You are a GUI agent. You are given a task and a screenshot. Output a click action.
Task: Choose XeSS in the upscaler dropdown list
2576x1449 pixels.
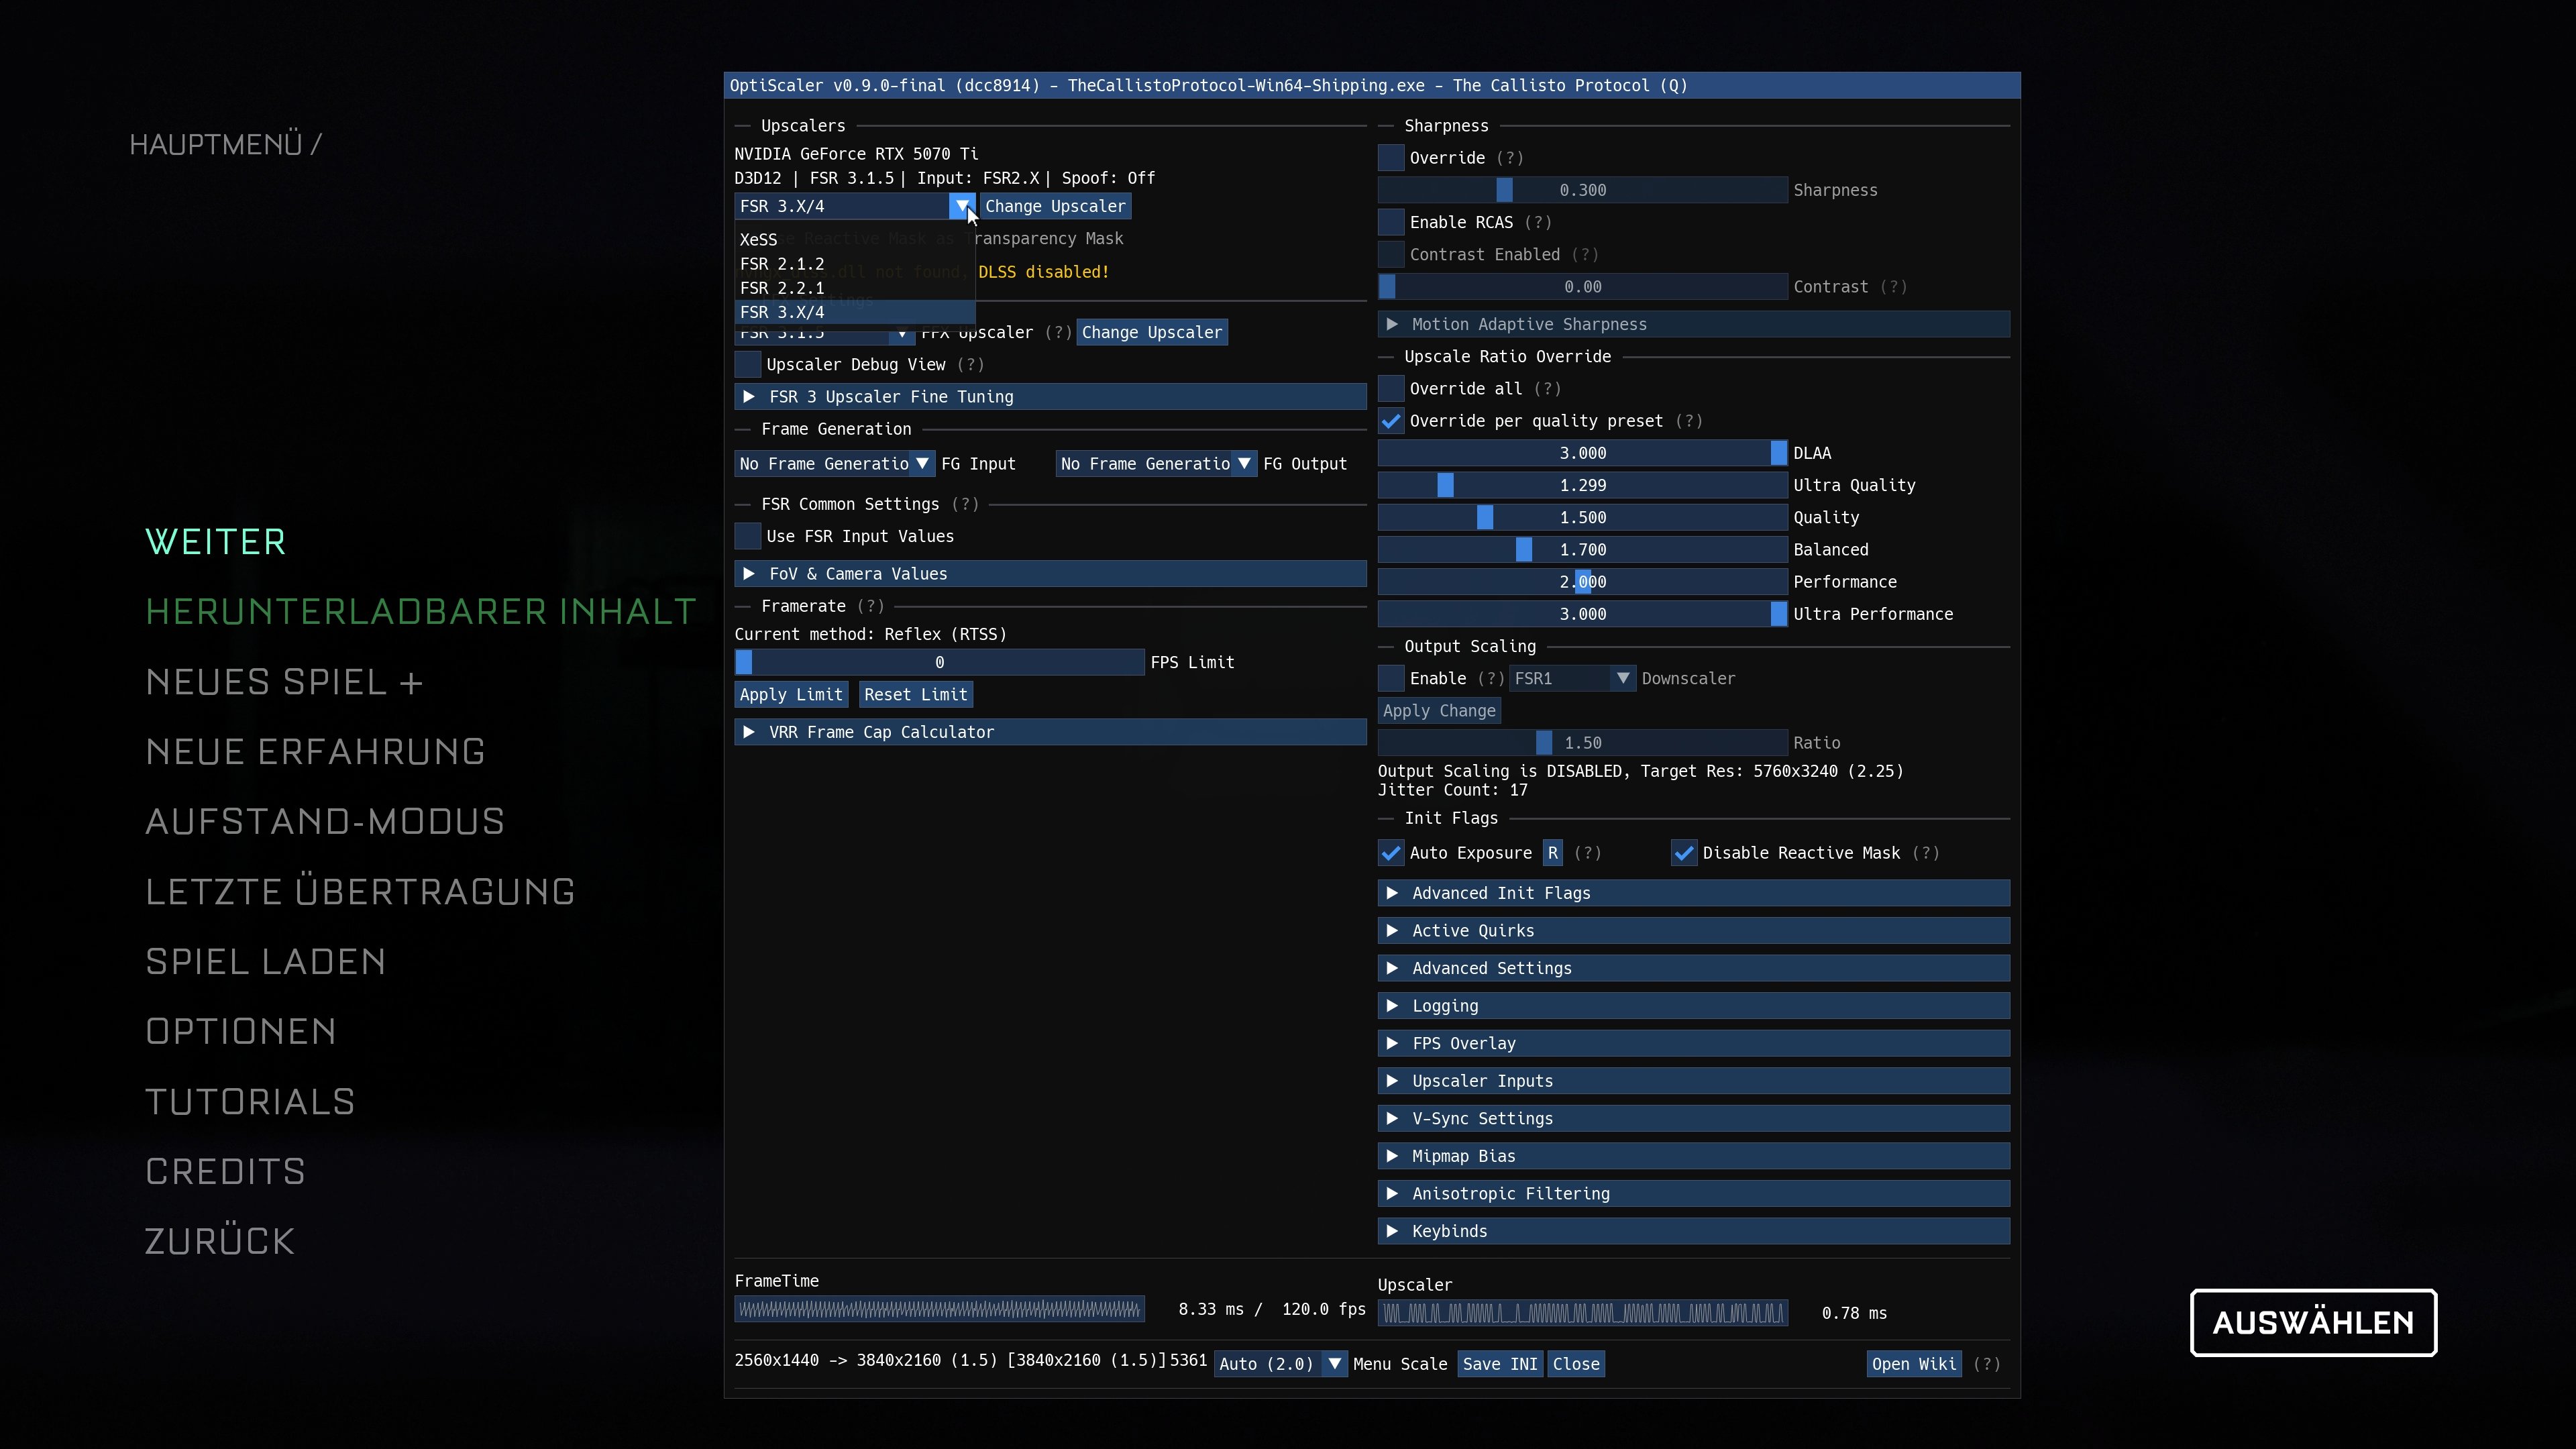[x=759, y=240]
